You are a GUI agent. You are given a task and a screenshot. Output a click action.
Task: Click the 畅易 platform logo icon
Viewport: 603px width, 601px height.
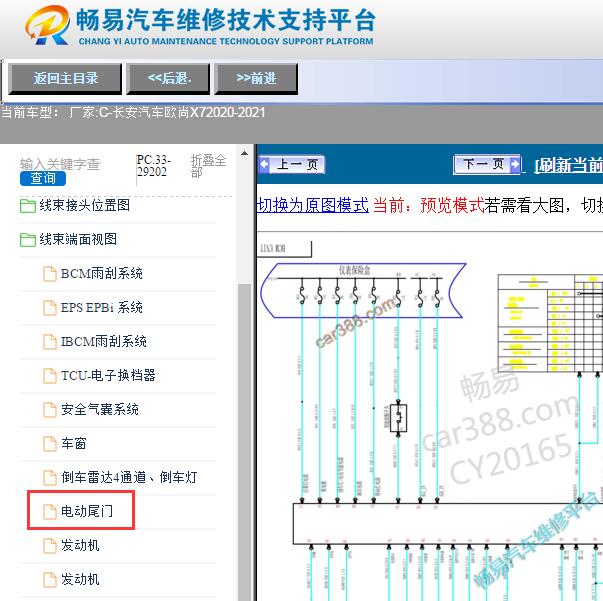point(48,25)
